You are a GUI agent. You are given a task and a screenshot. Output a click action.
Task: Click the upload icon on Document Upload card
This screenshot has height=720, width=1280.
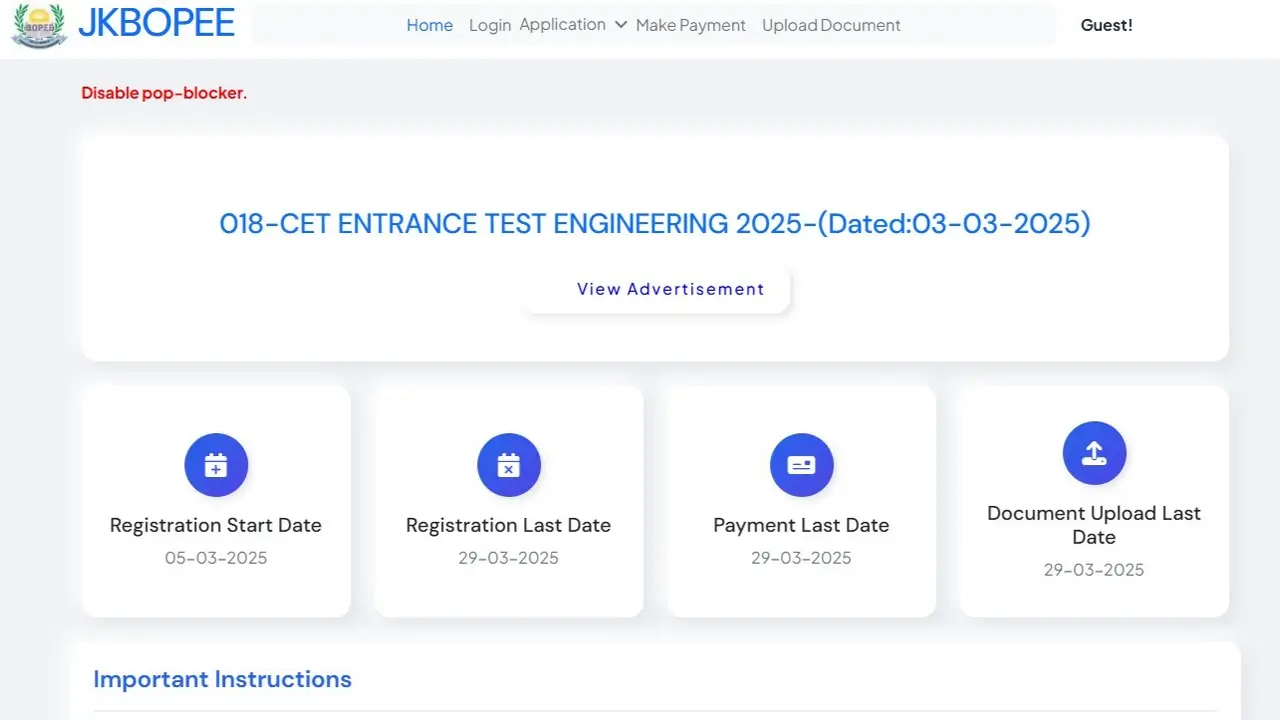pos(1094,452)
